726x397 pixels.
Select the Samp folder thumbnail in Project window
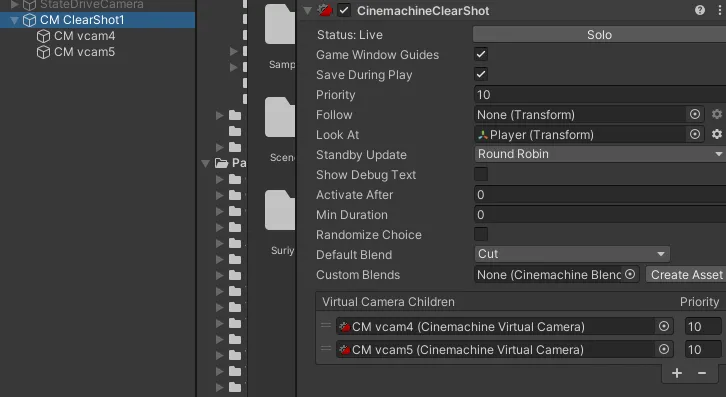pos(280,24)
